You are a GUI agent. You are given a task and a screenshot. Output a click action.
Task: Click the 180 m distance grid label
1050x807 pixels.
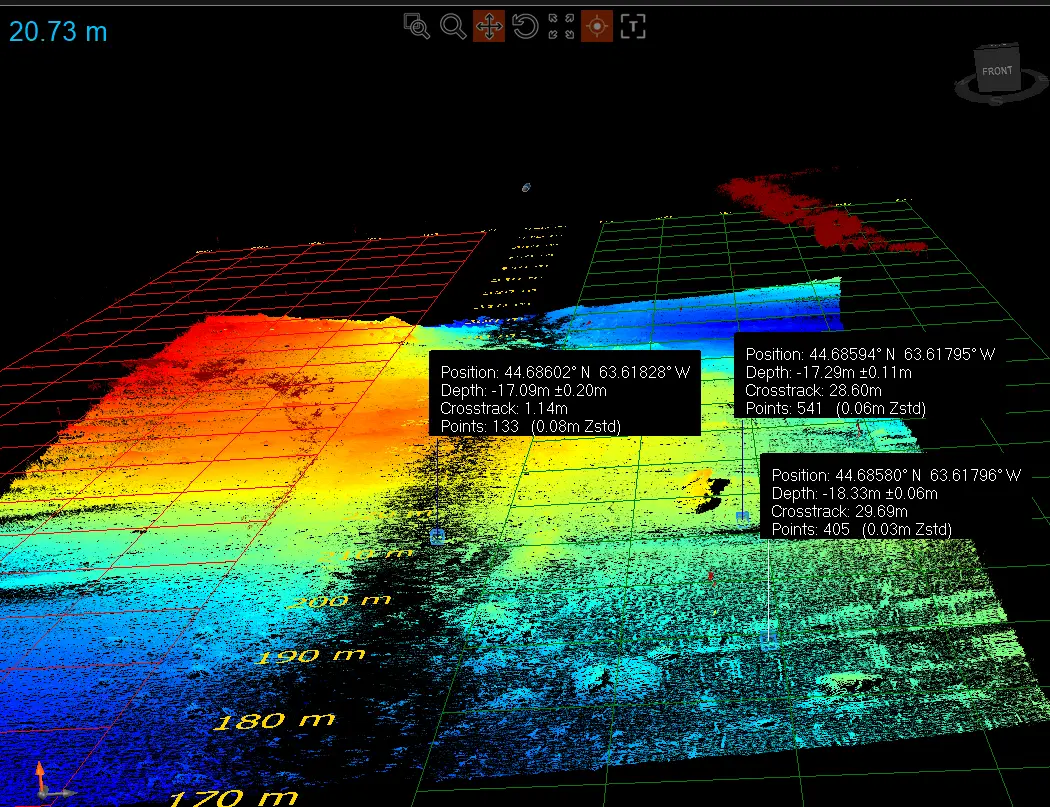pyautogui.click(x=275, y=720)
